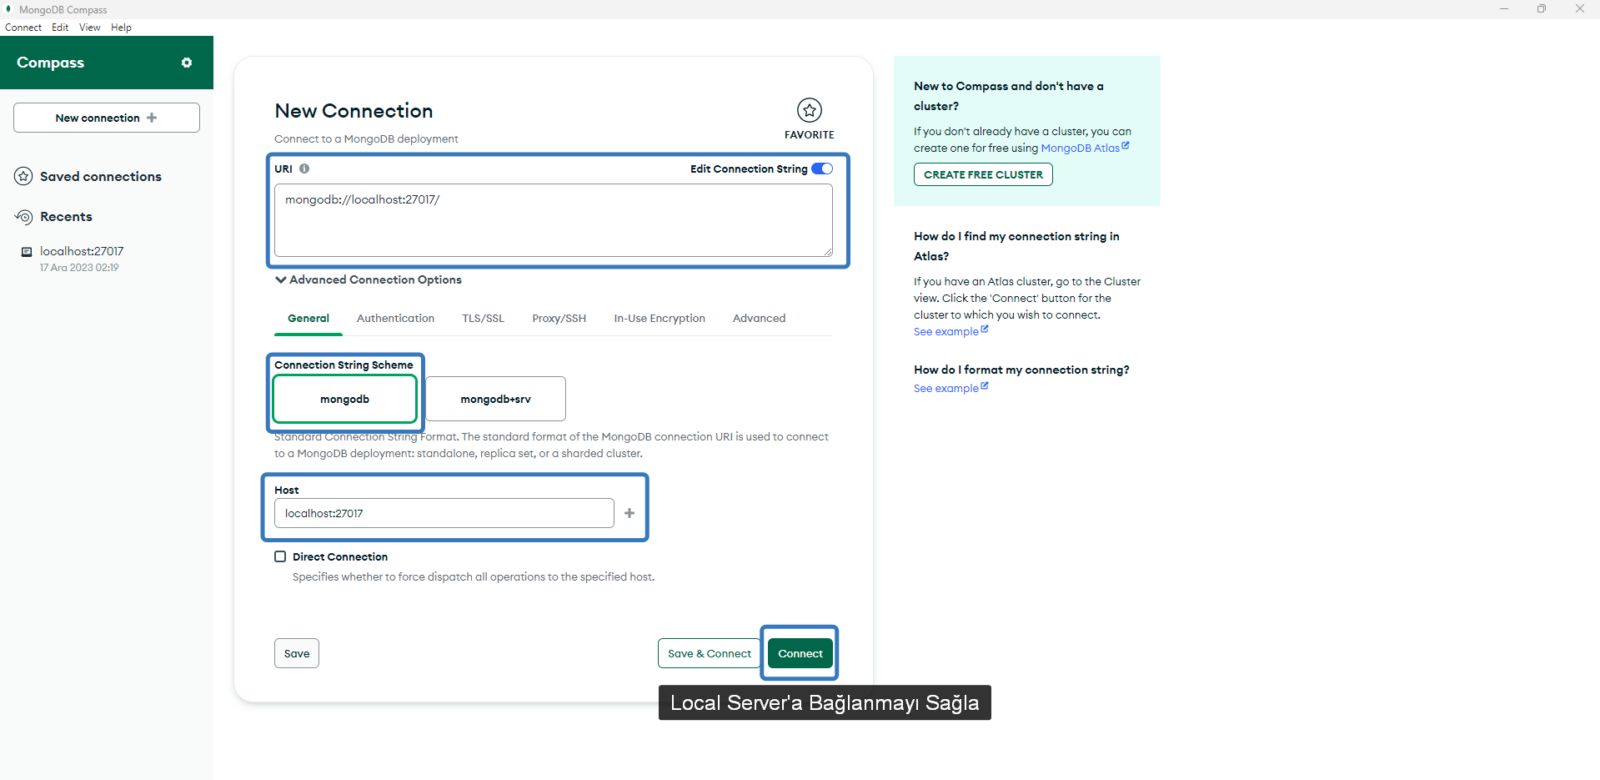Switch to the Authentication tab

[x=395, y=319]
